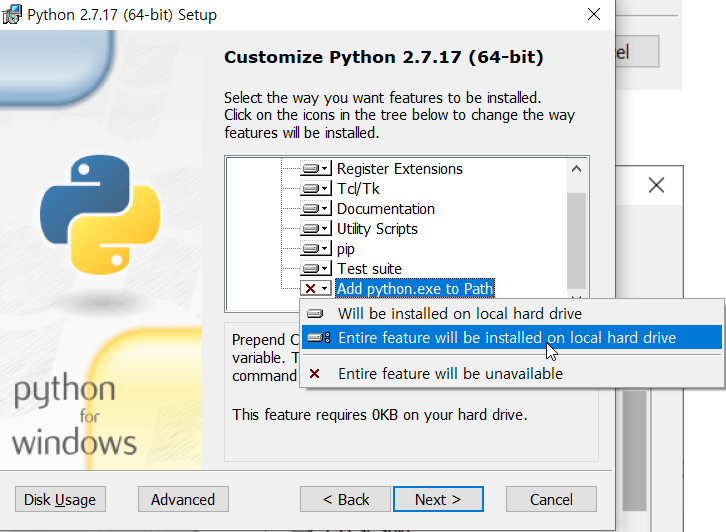
Task: Select the pip tree row
Action: [346, 249]
